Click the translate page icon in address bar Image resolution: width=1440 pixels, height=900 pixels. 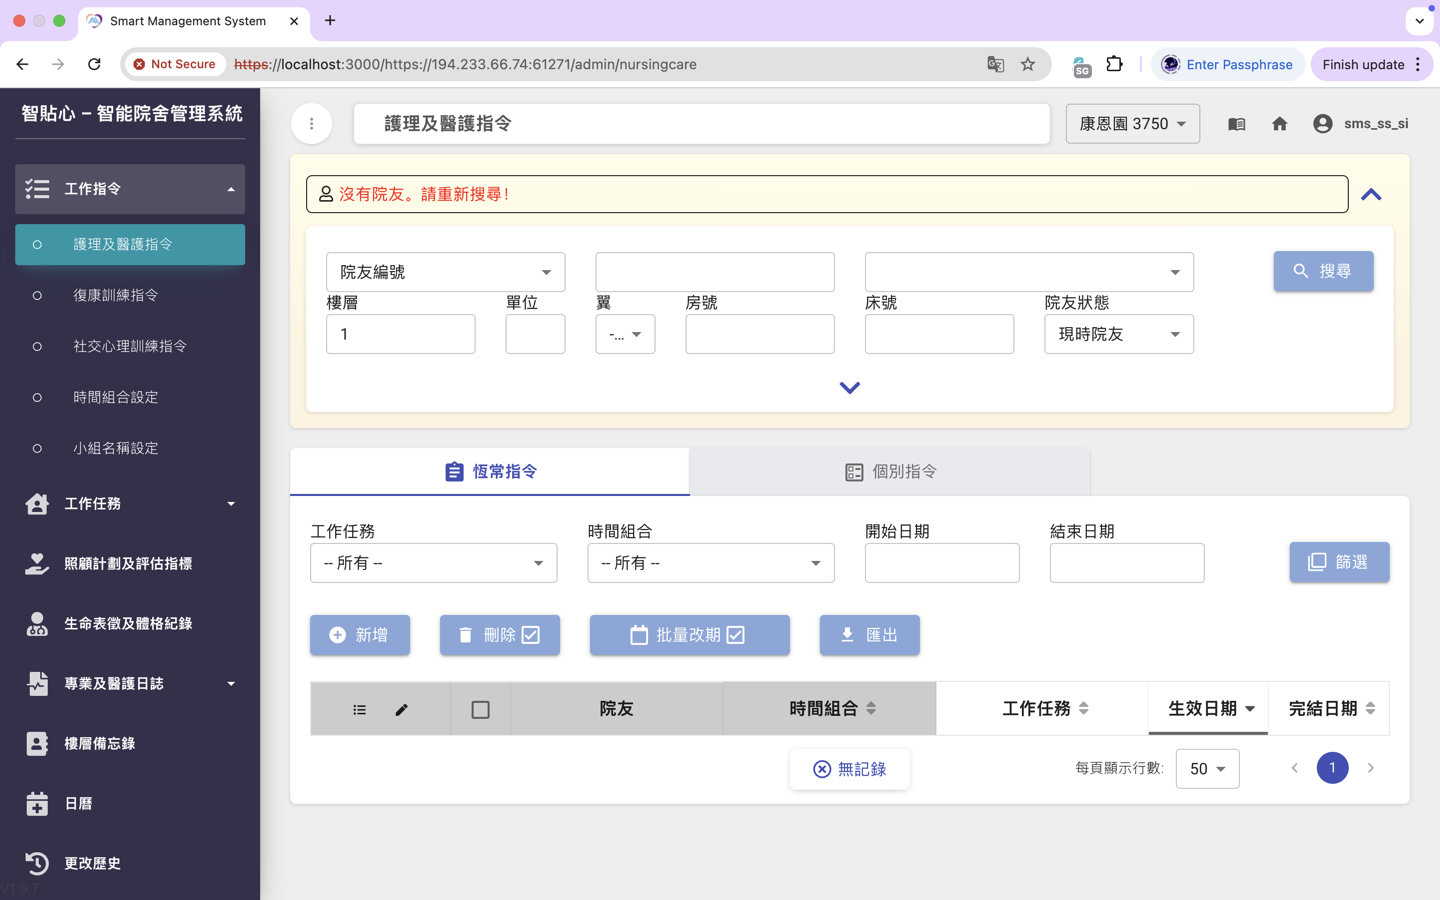pos(995,64)
